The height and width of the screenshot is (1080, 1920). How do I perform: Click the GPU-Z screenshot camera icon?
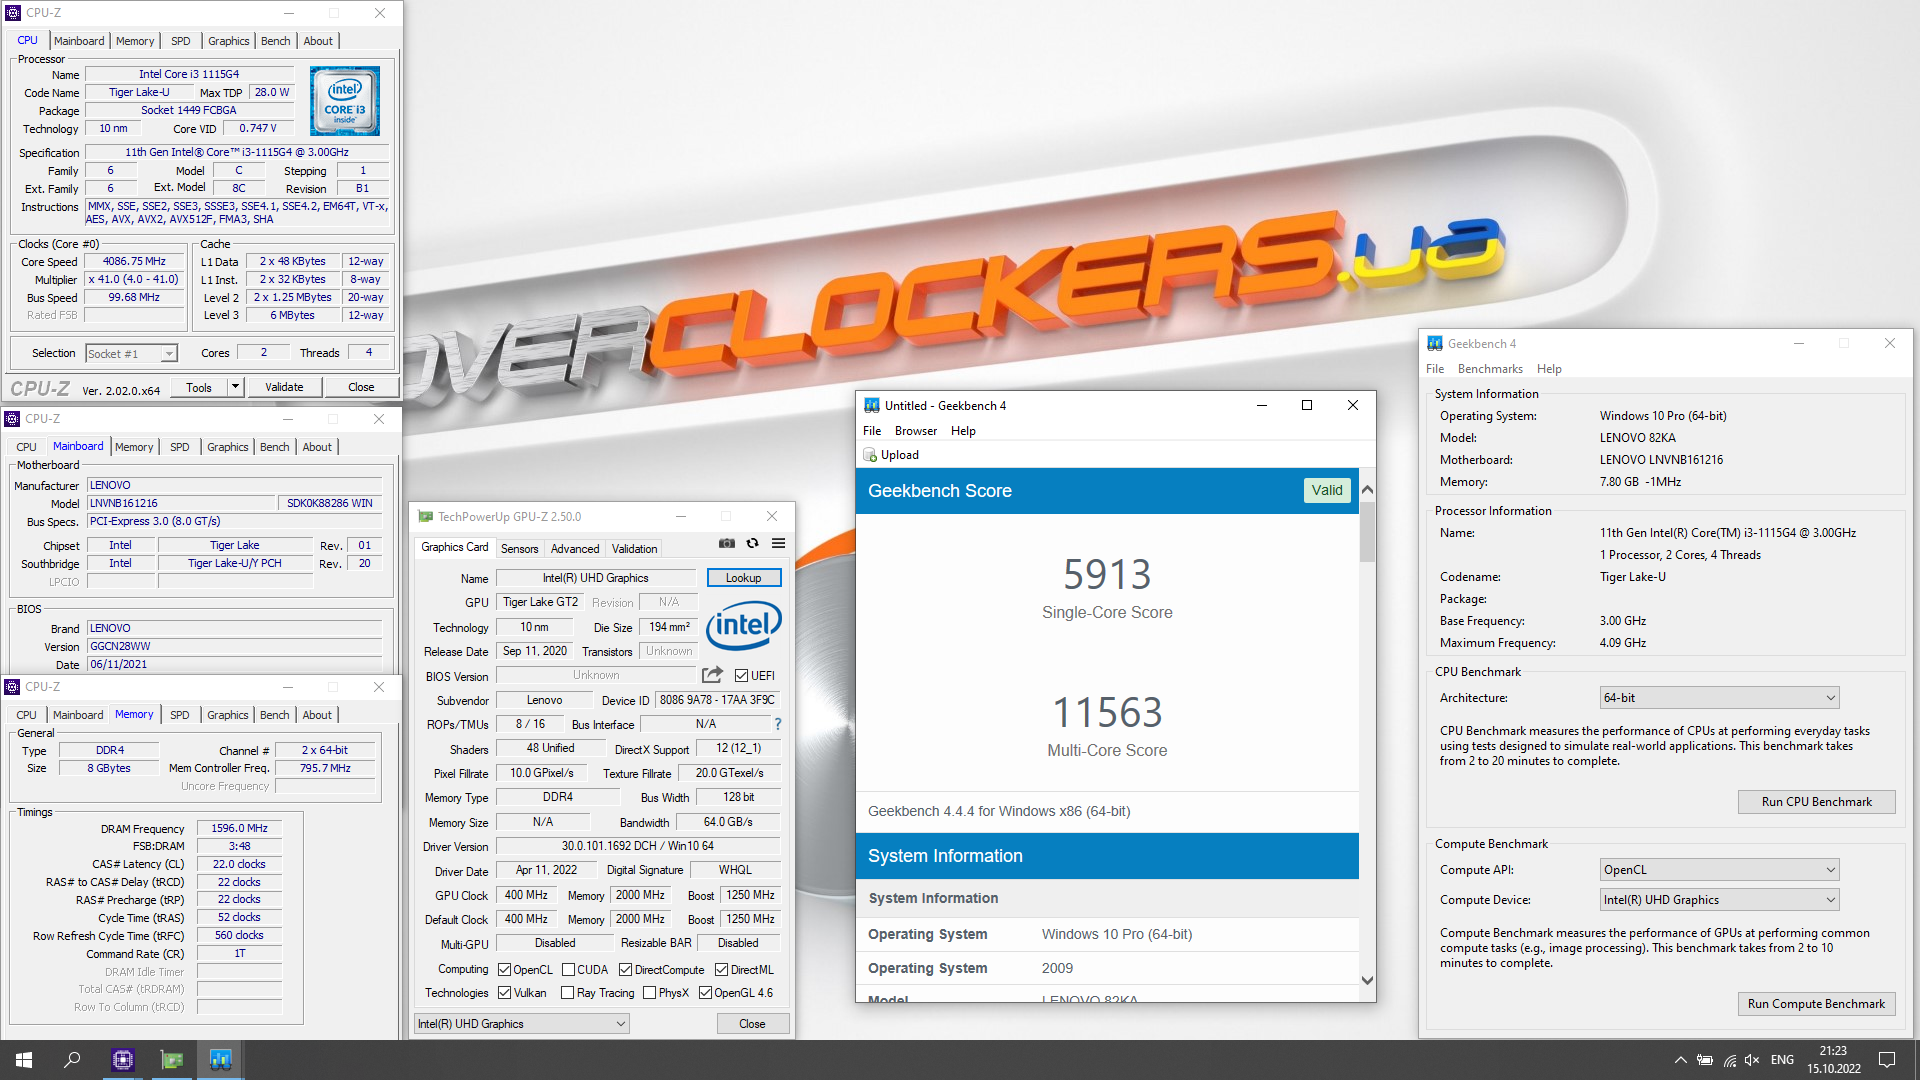pos(727,543)
